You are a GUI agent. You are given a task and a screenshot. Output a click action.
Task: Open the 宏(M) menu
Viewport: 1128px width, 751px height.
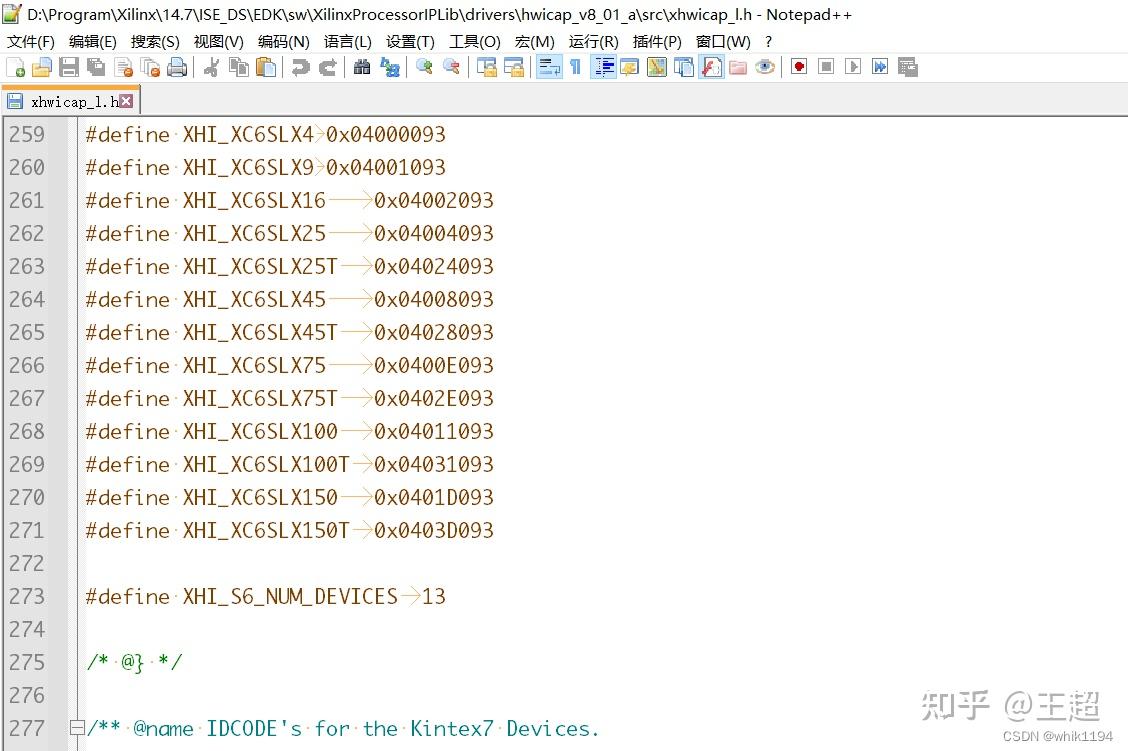click(535, 42)
